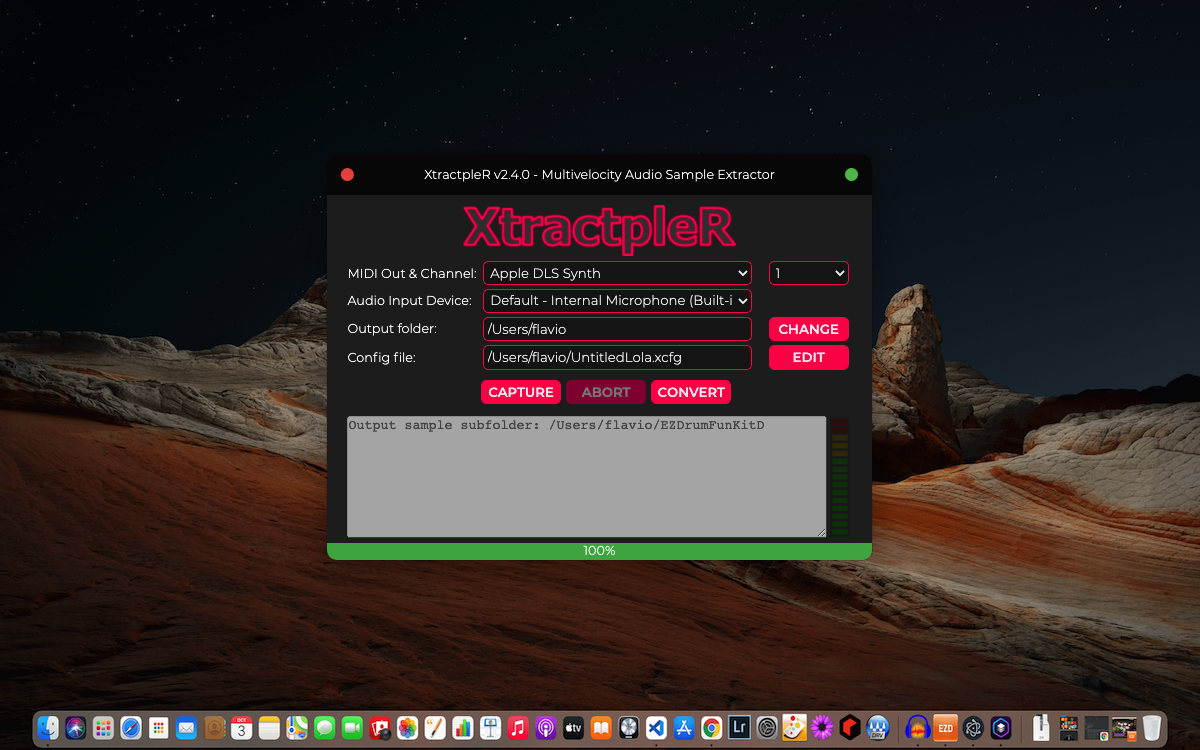Image resolution: width=1200 pixels, height=750 pixels.
Task: Open Apple Music from the Dock
Action: pyautogui.click(x=518, y=728)
